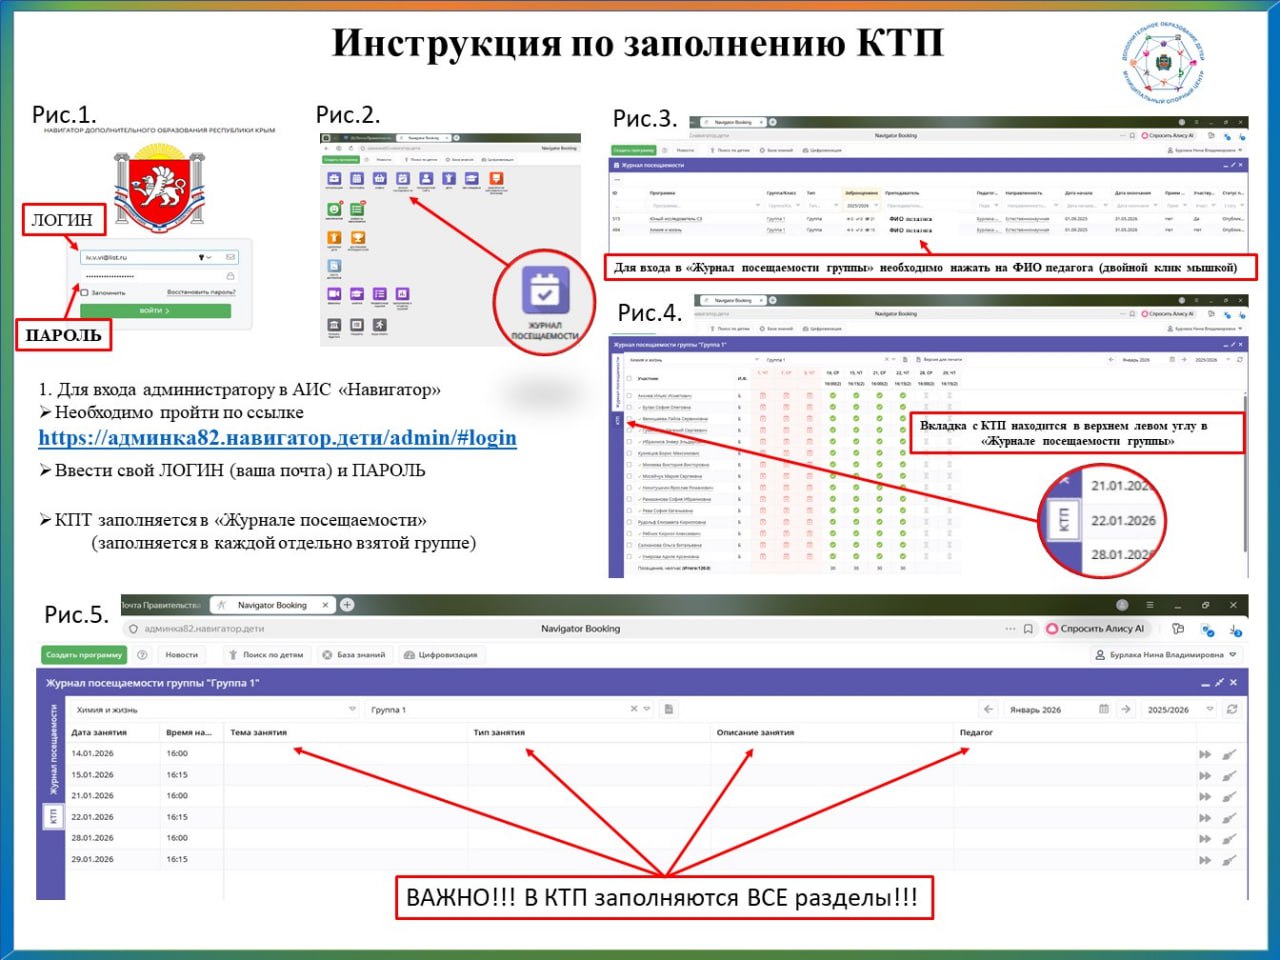The width and height of the screenshot is (1280, 960).
Task: Click the fast-forward icon in the 22.01.2026 row
Action: click(1205, 818)
